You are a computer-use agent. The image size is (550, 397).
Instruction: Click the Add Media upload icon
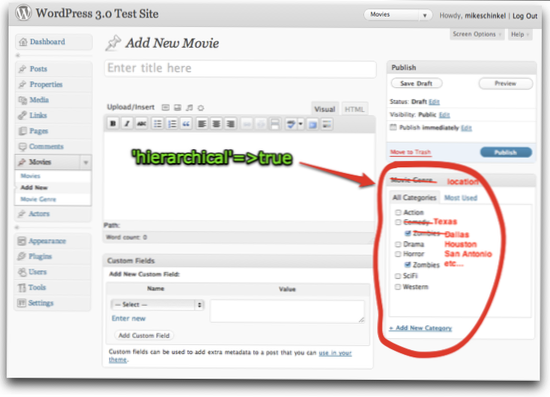[x=201, y=108]
